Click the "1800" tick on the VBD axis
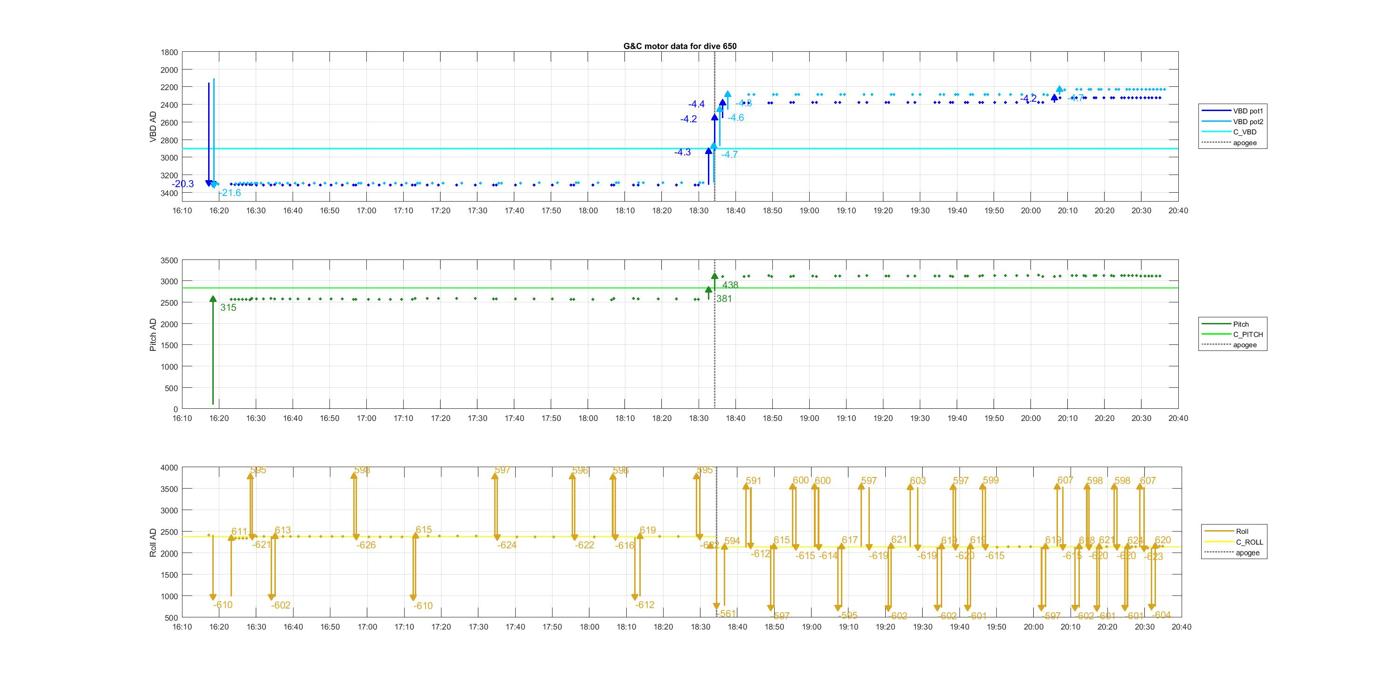 [x=170, y=53]
